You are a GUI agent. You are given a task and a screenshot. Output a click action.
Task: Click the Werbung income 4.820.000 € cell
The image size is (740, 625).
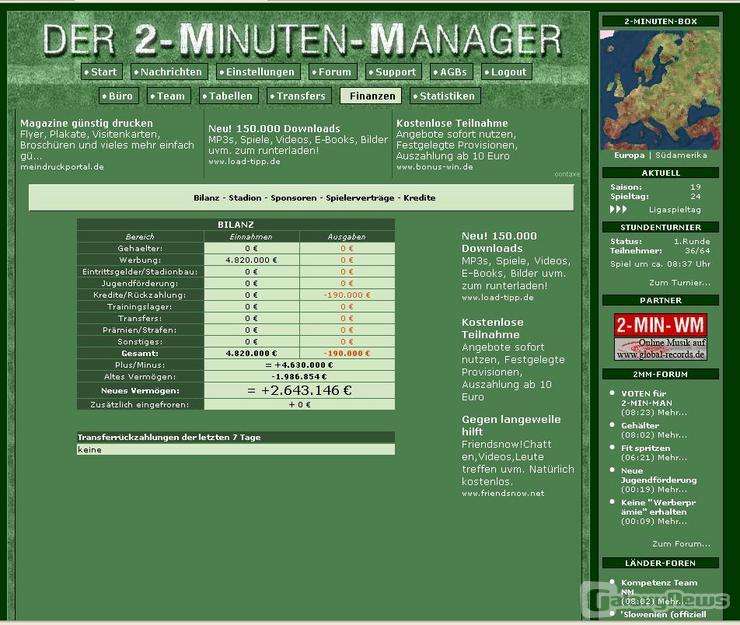(x=252, y=260)
